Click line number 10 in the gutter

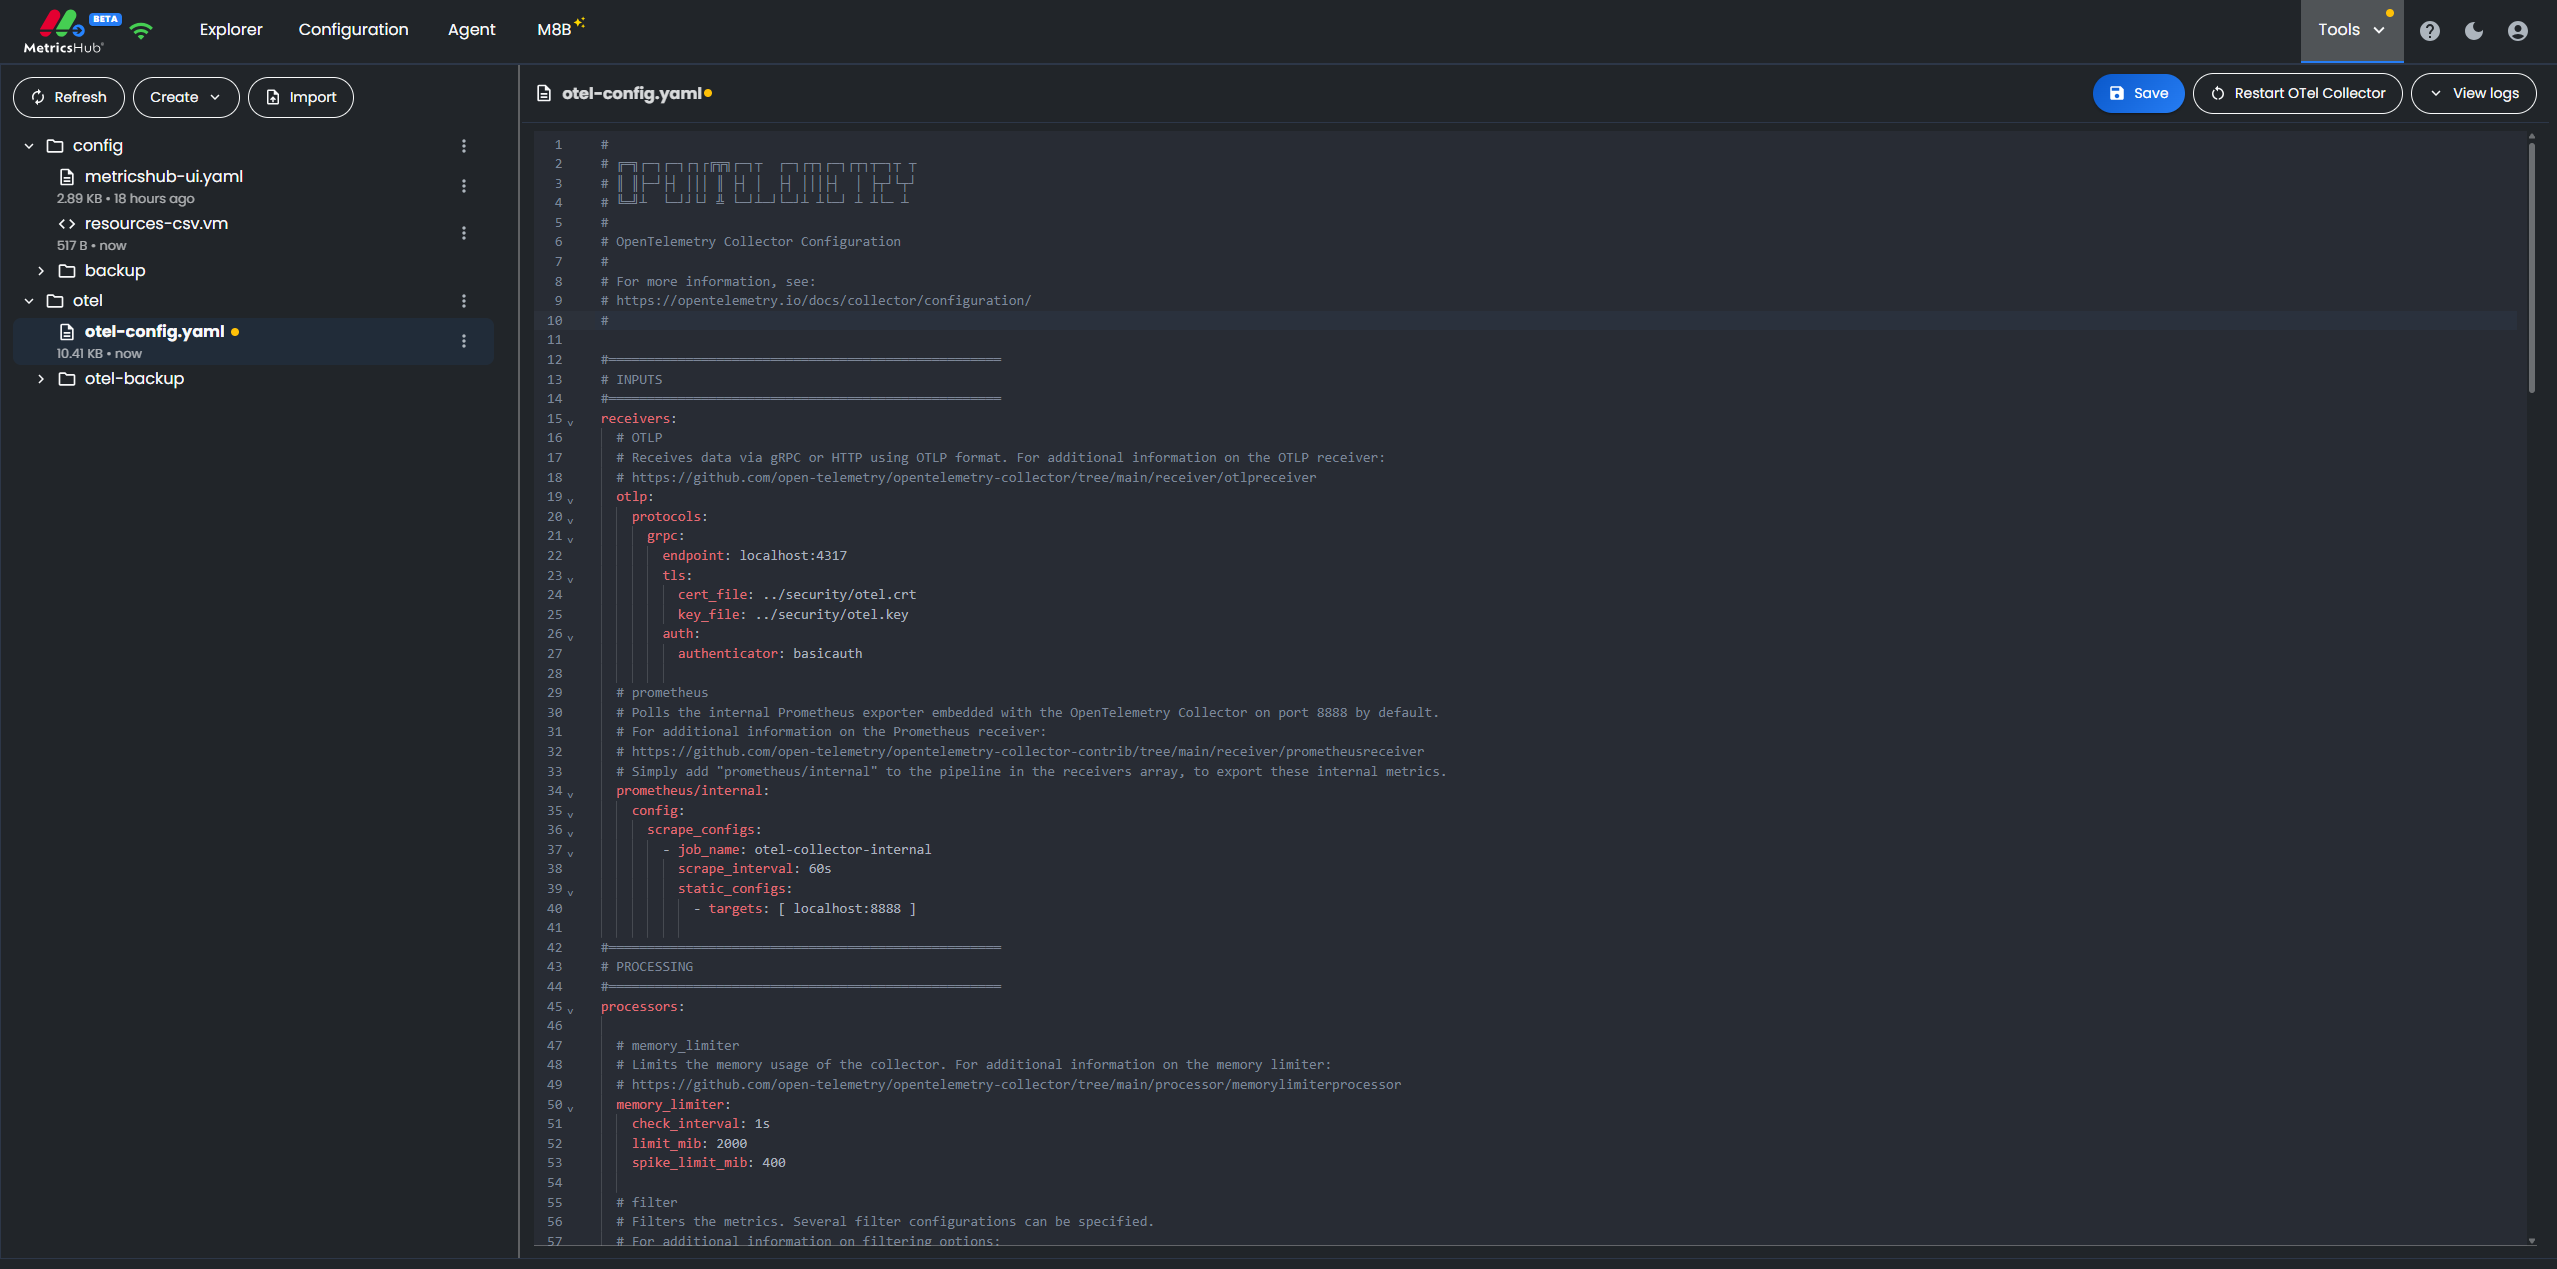pyautogui.click(x=554, y=321)
